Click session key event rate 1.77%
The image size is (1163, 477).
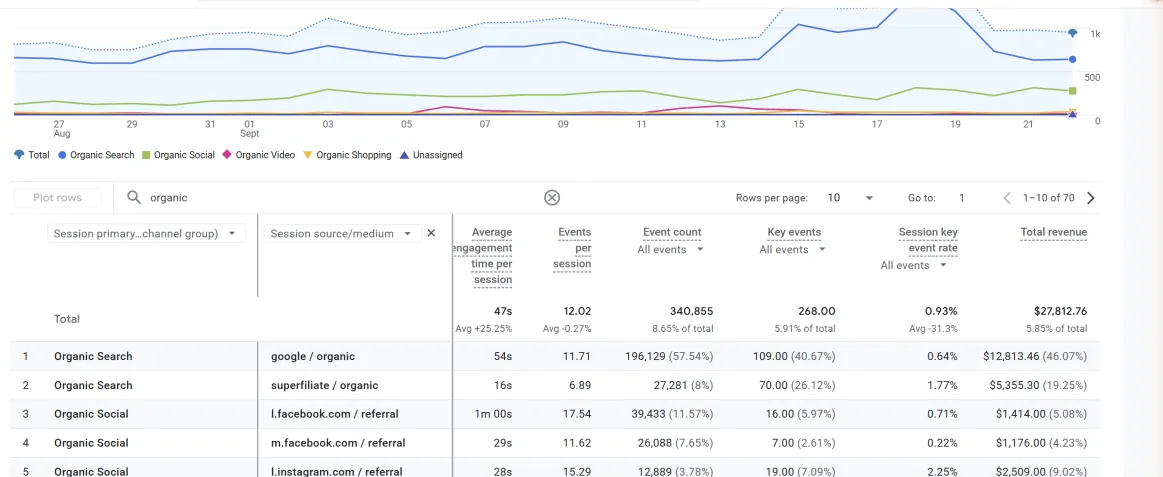click(942, 385)
